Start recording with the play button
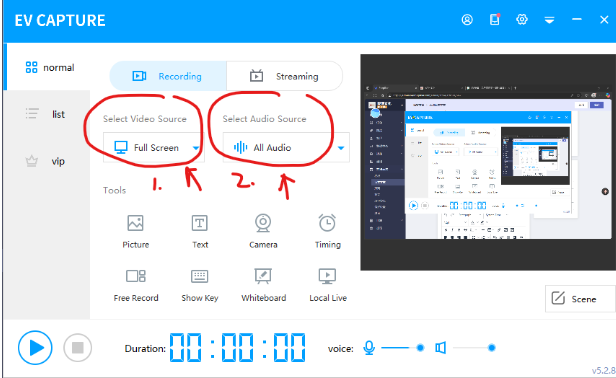 [35, 348]
